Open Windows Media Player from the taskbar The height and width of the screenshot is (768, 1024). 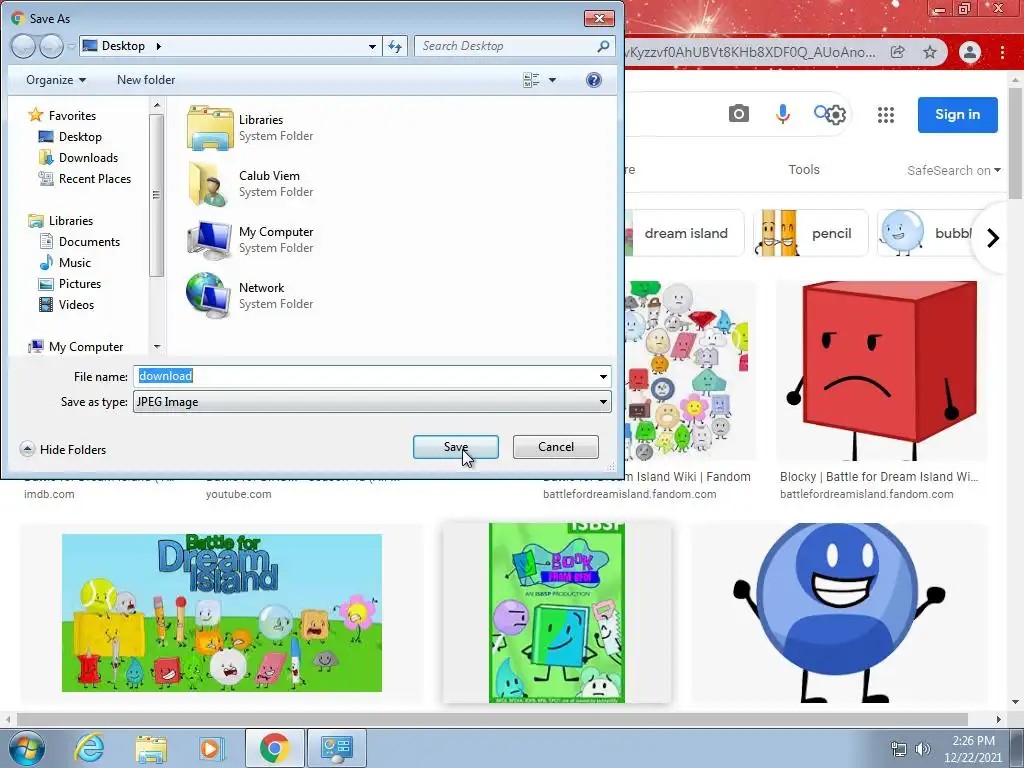212,748
